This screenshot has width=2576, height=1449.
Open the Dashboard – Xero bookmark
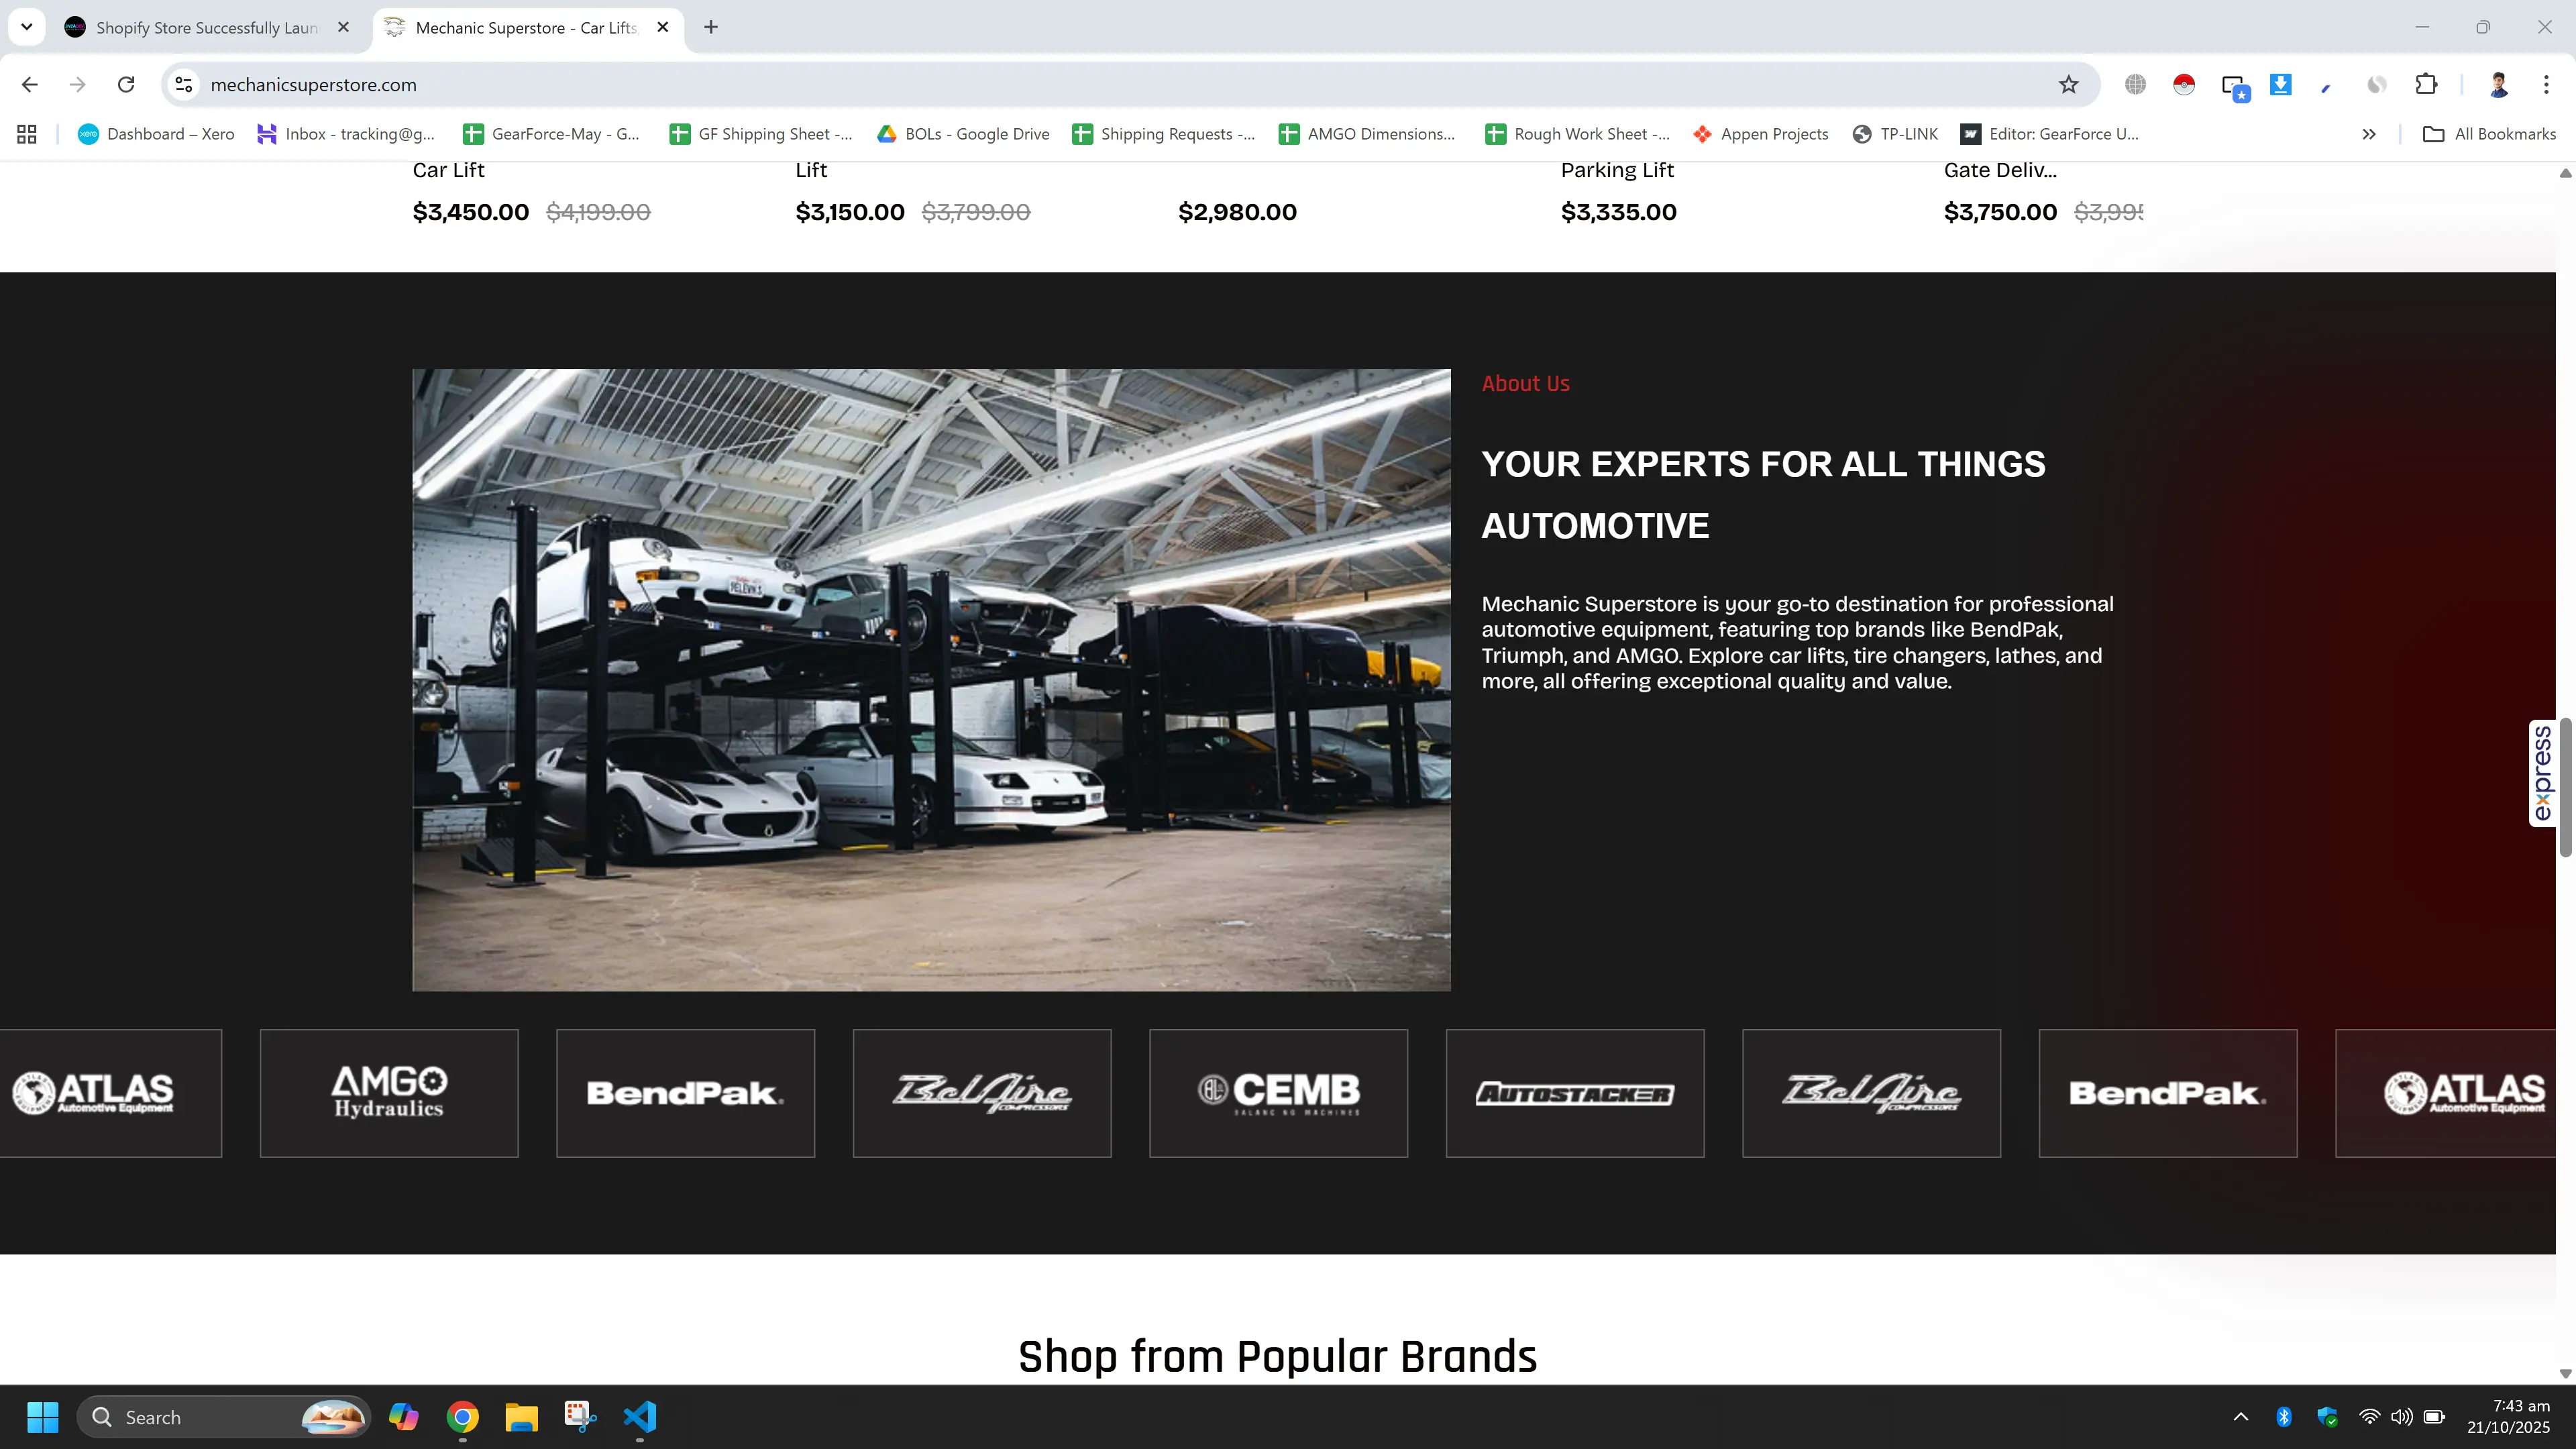pyautogui.click(x=156, y=134)
